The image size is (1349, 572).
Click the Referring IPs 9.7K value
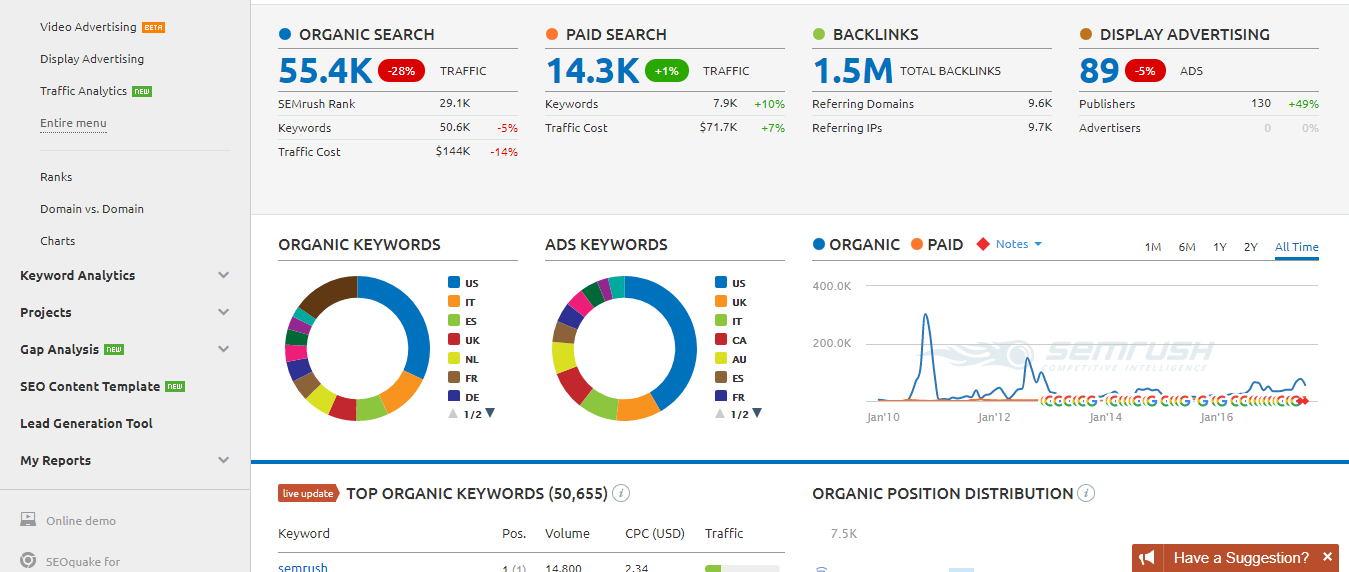coord(1040,128)
